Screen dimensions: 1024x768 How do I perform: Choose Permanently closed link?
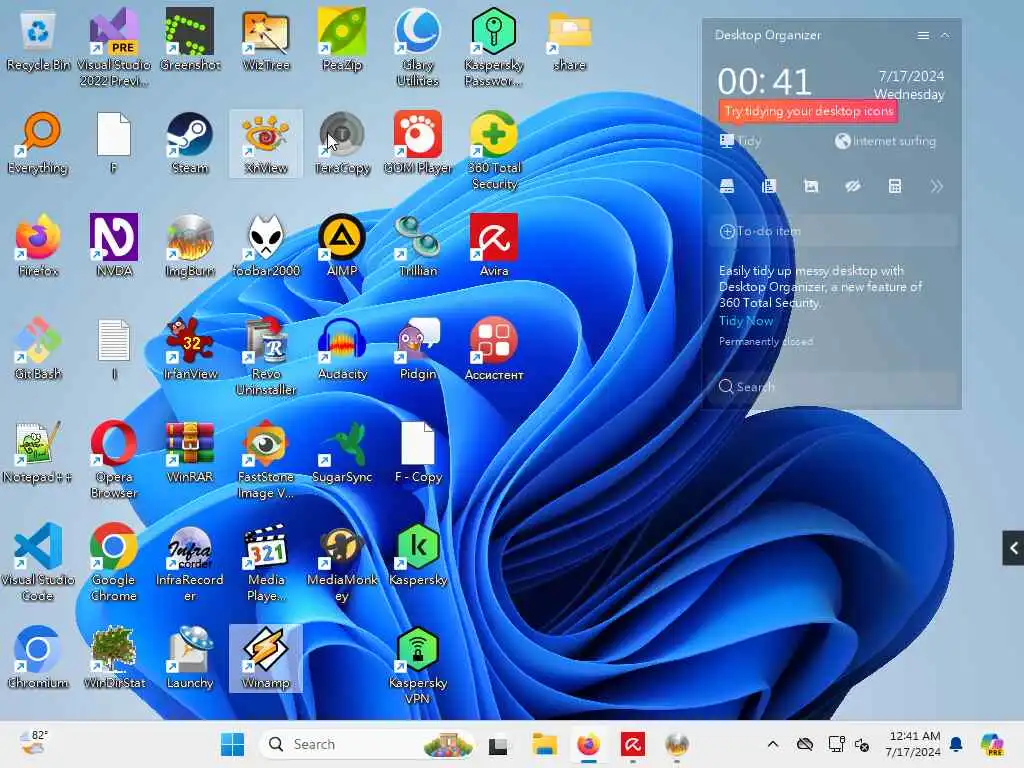[765, 342]
